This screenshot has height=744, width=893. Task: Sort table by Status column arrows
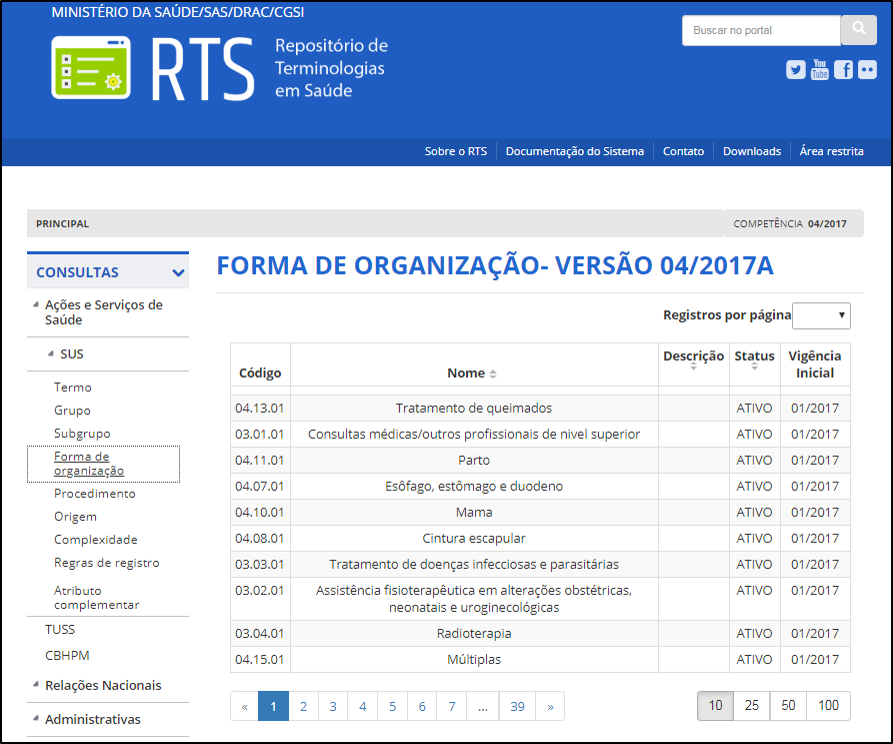tap(754, 368)
